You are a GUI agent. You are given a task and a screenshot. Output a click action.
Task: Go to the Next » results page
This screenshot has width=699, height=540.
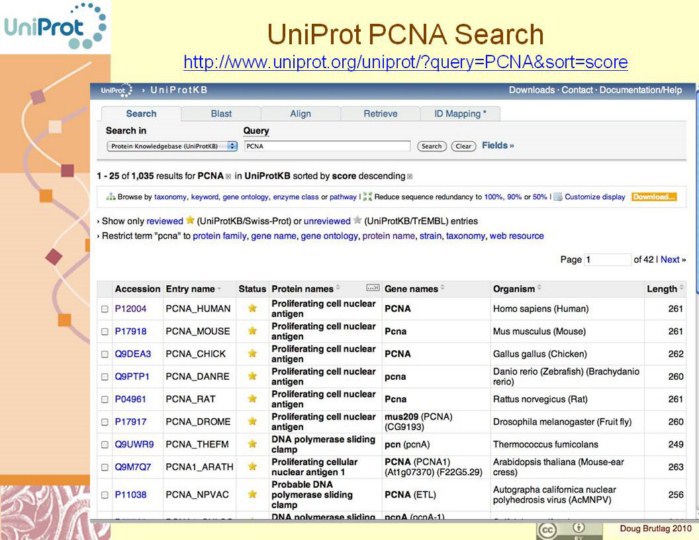click(x=673, y=260)
